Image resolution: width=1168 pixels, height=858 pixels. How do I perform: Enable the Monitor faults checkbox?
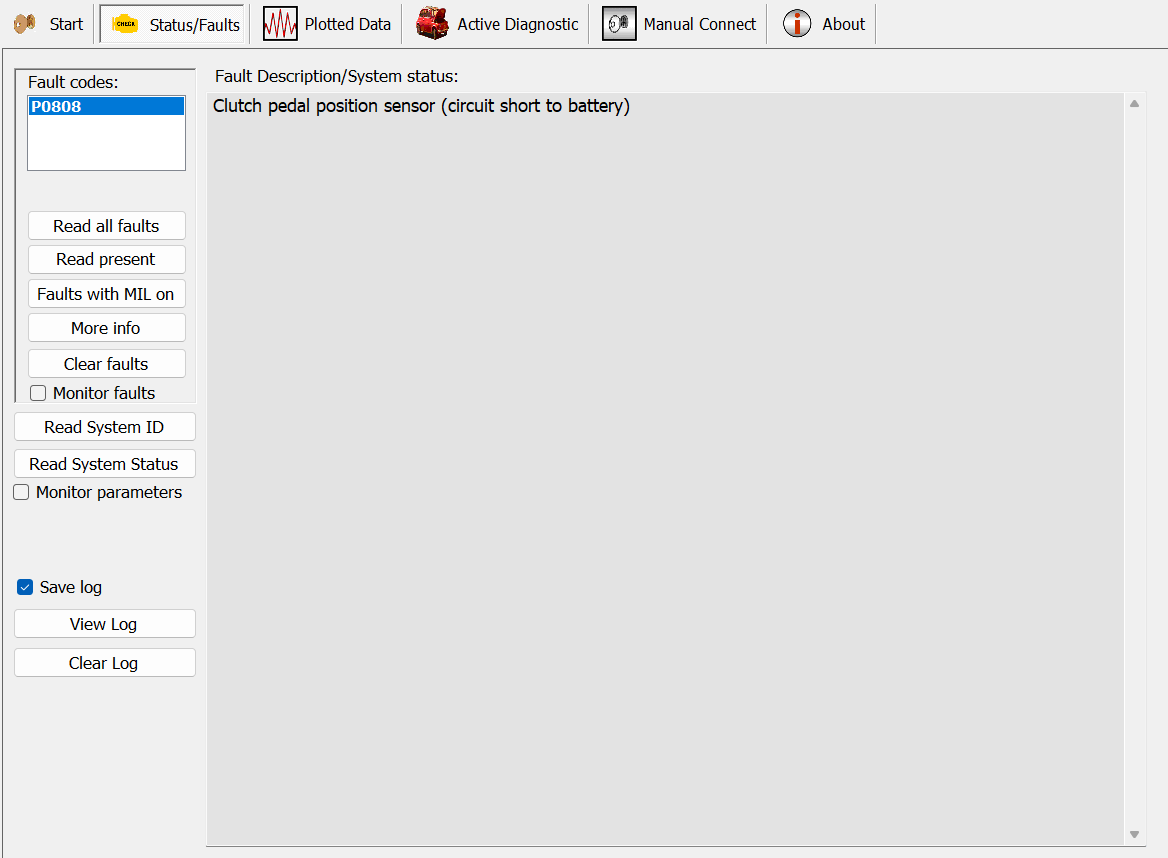[x=38, y=393]
